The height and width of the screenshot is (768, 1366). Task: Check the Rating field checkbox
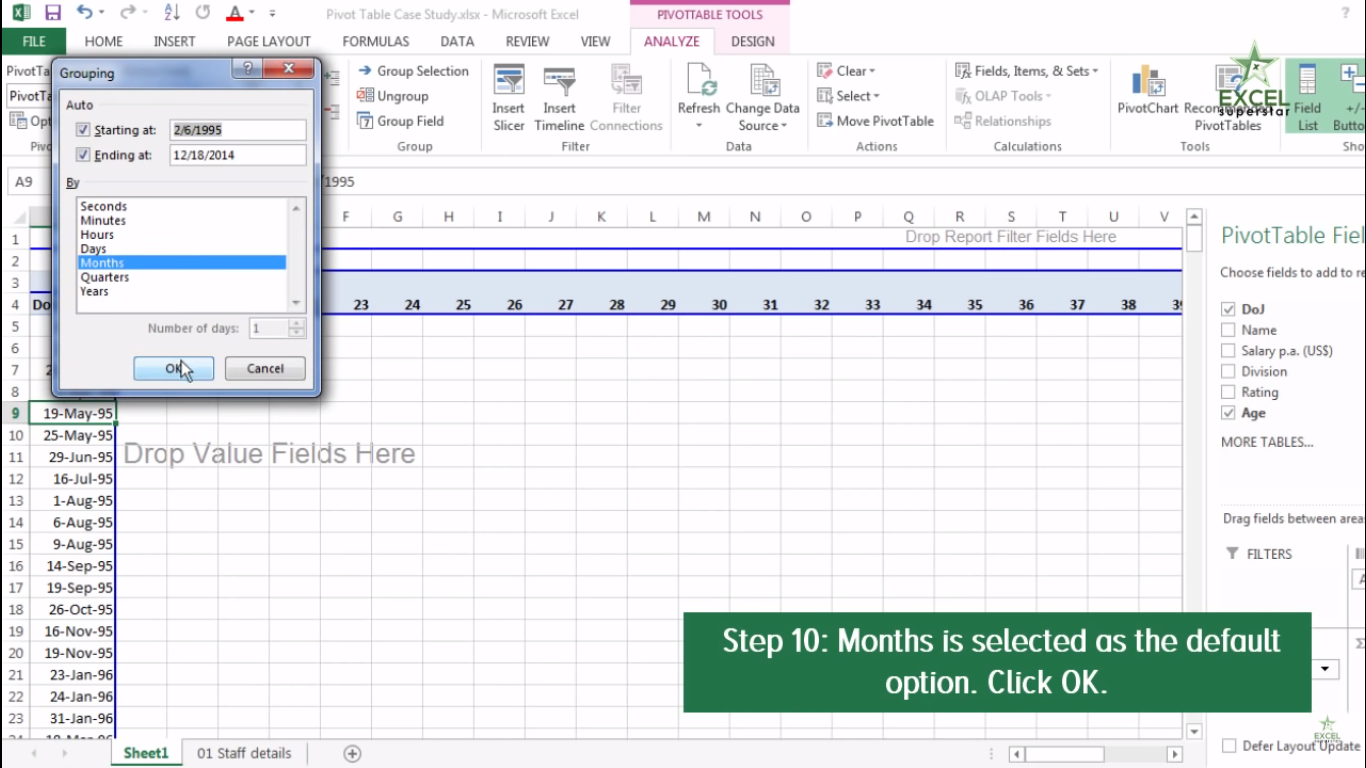[x=1228, y=392]
